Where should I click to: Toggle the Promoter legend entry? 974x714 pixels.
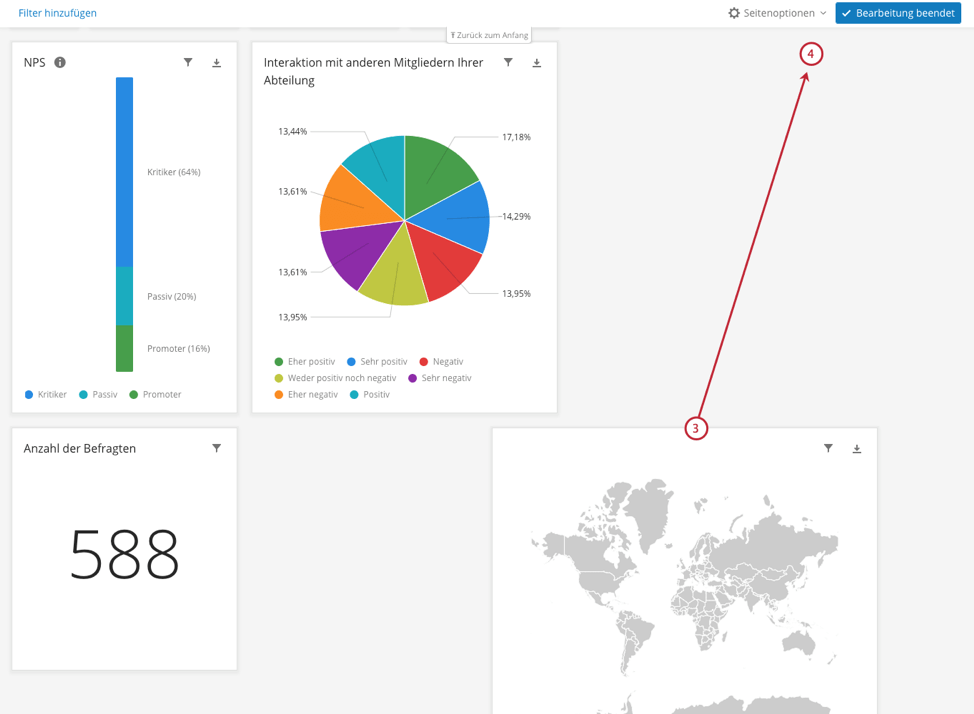(x=155, y=395)
